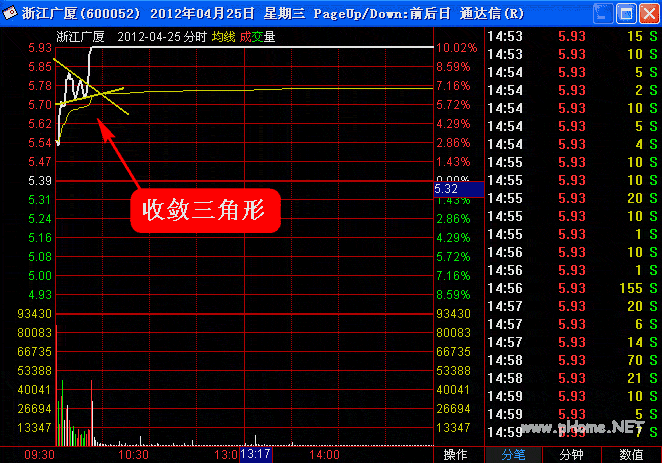Click the 5.85 price axis label

pyautogui.click(x=40, y=67)
